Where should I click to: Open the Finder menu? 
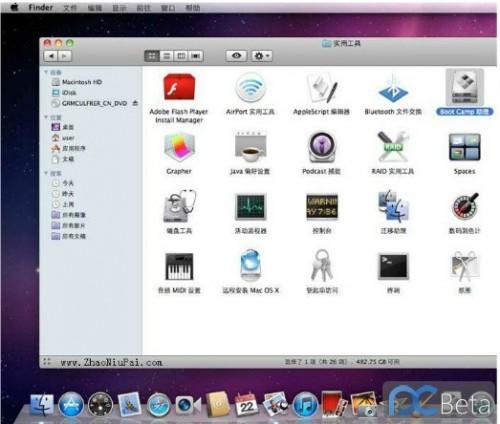pos(41,7)
